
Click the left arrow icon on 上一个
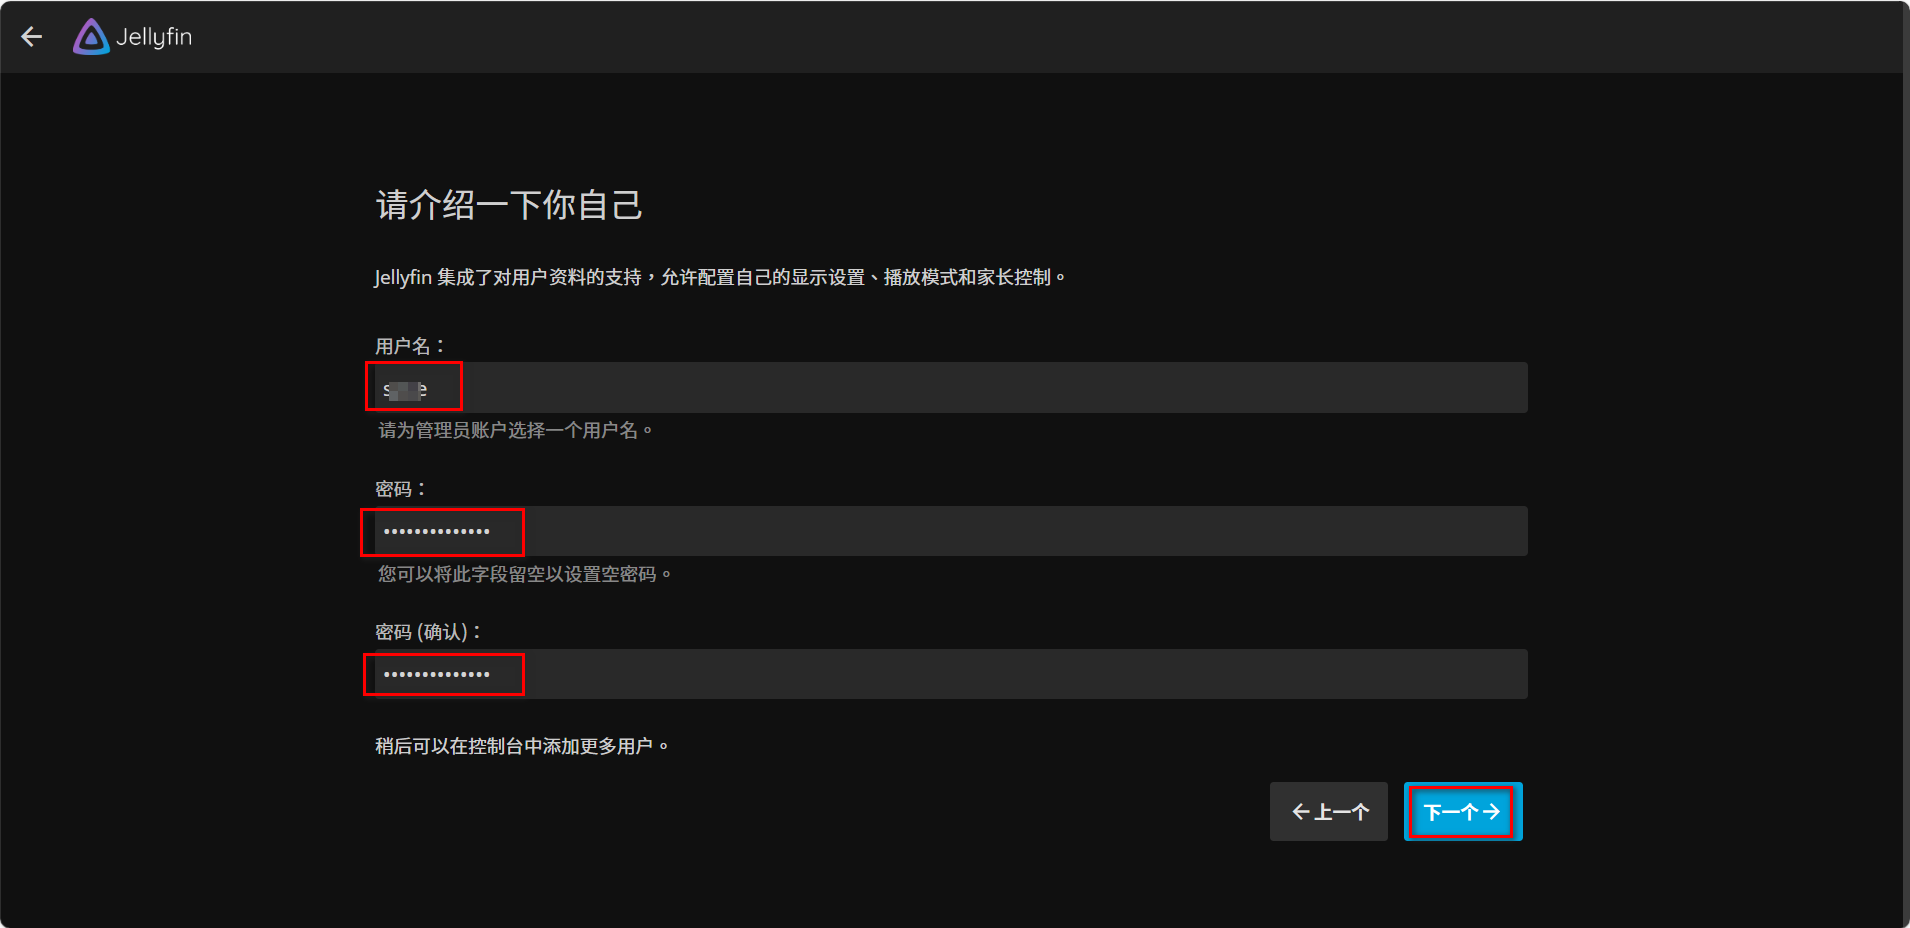point(1300,812)
